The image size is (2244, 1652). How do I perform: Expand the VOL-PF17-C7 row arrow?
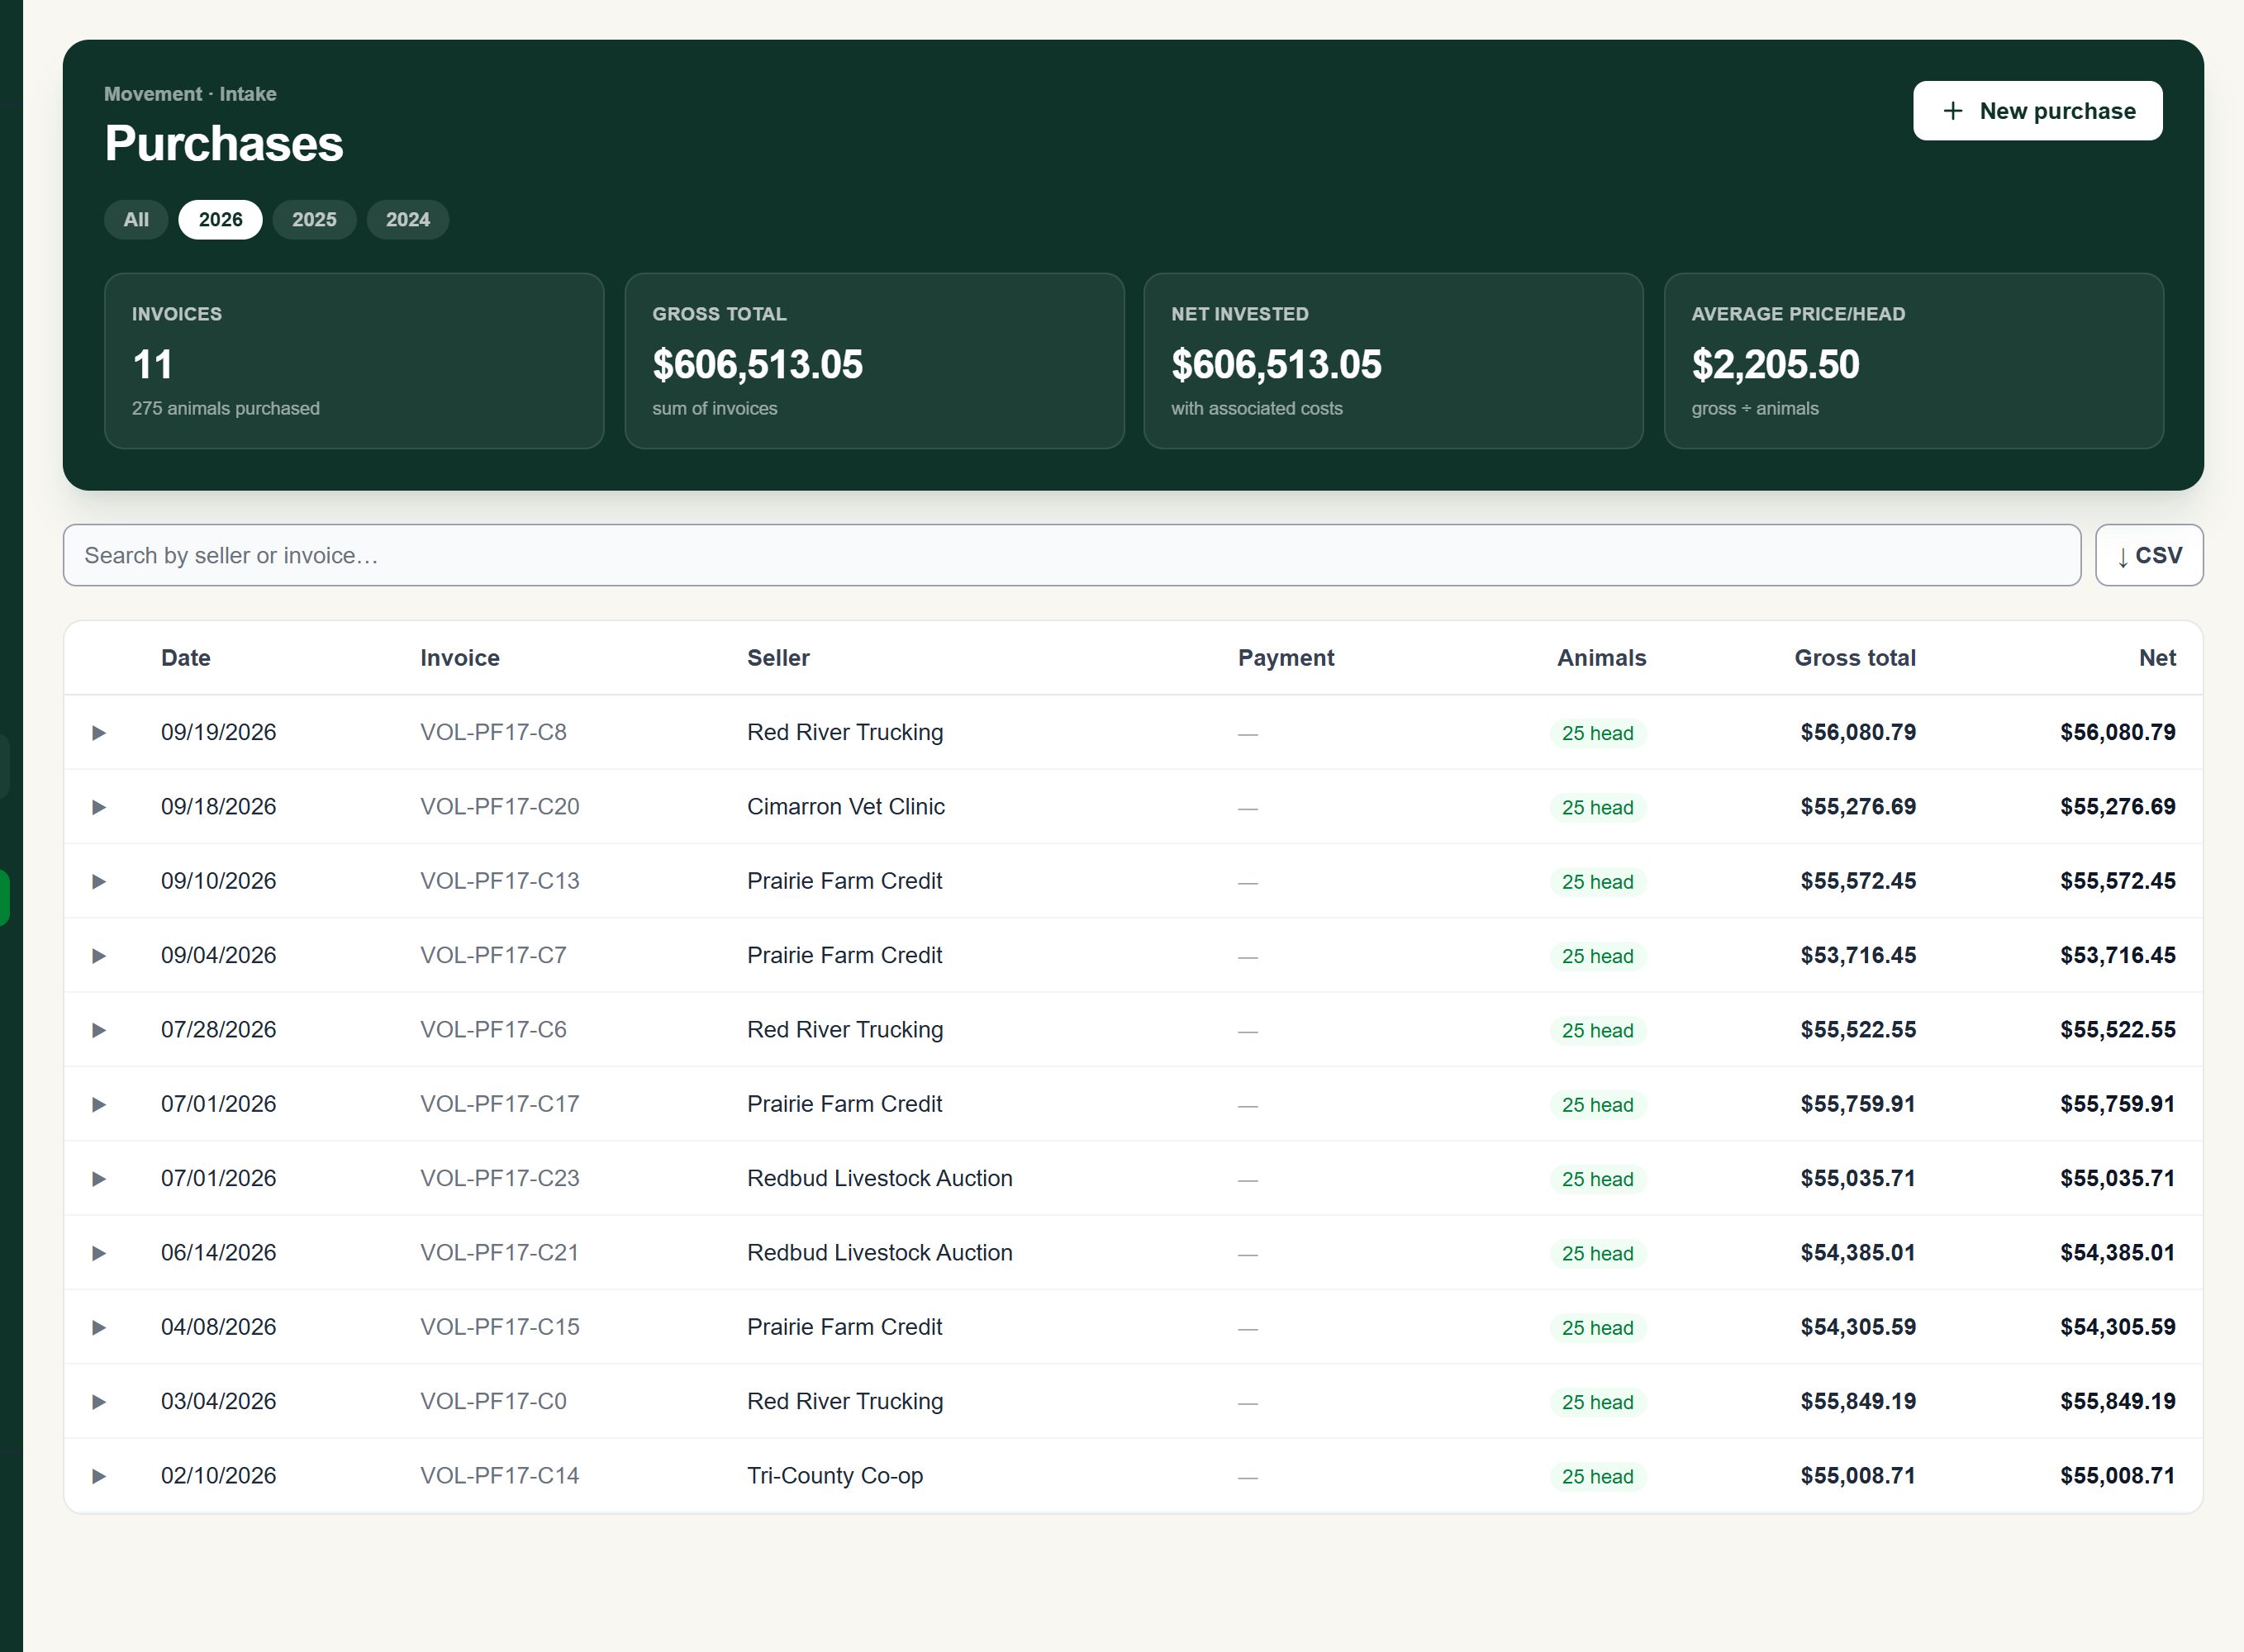click(99, 956)
